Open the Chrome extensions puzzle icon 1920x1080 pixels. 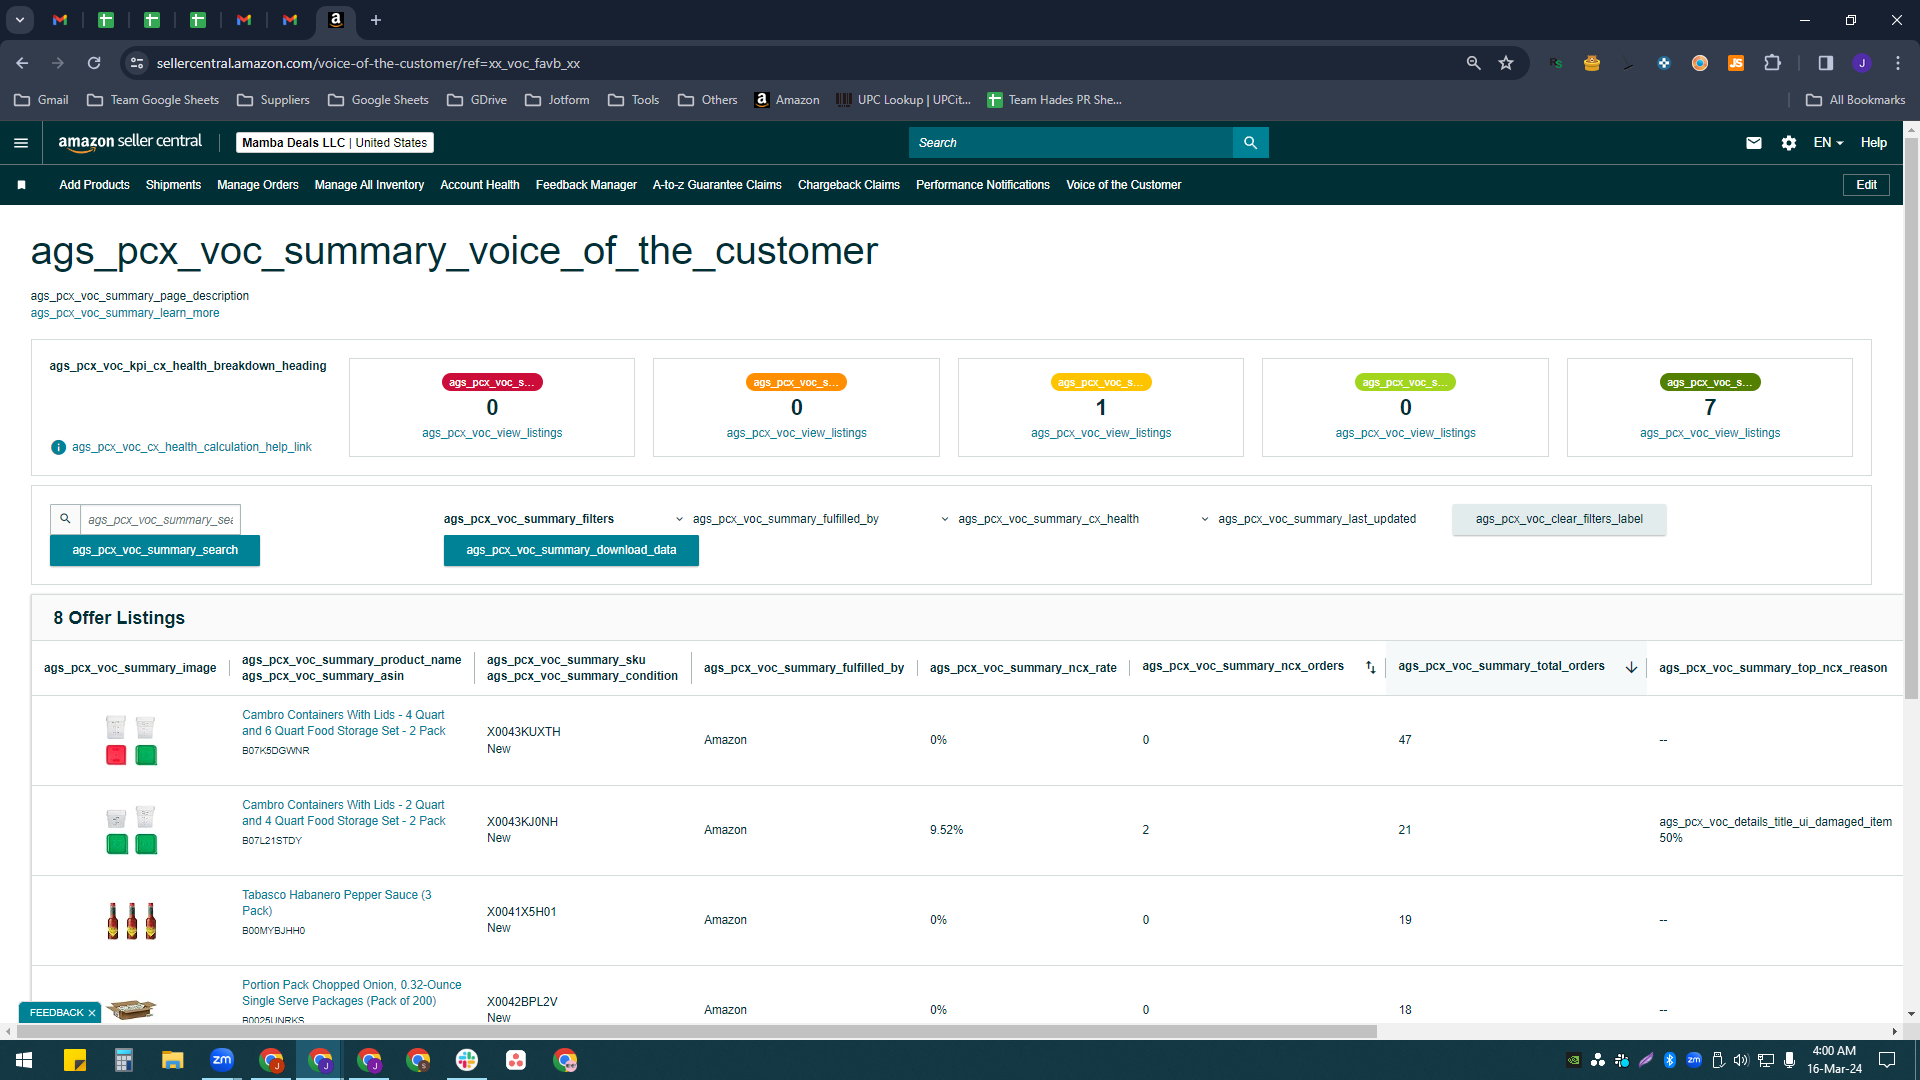[1773, 63]
